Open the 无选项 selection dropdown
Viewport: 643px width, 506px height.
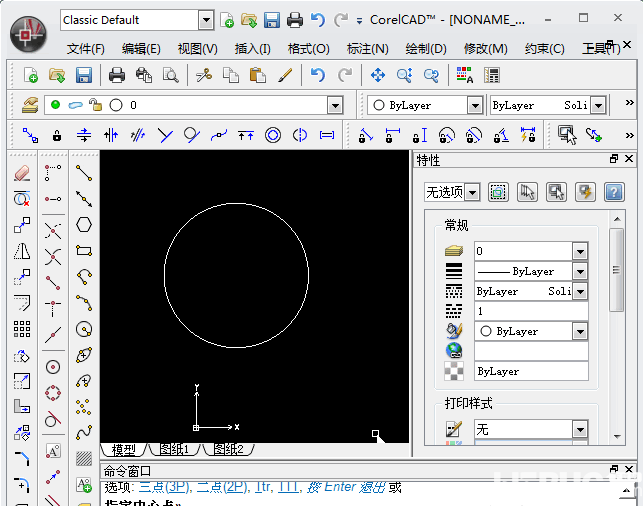[472, 192]
